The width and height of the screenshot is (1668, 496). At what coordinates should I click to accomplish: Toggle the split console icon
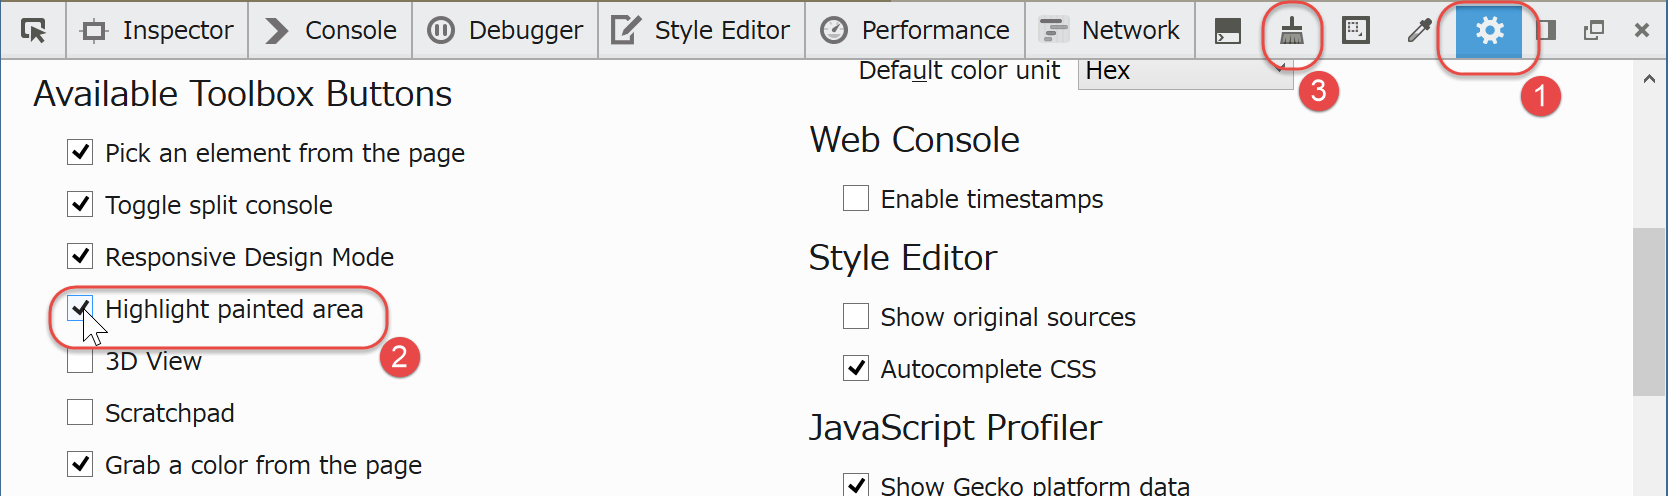1228,31
